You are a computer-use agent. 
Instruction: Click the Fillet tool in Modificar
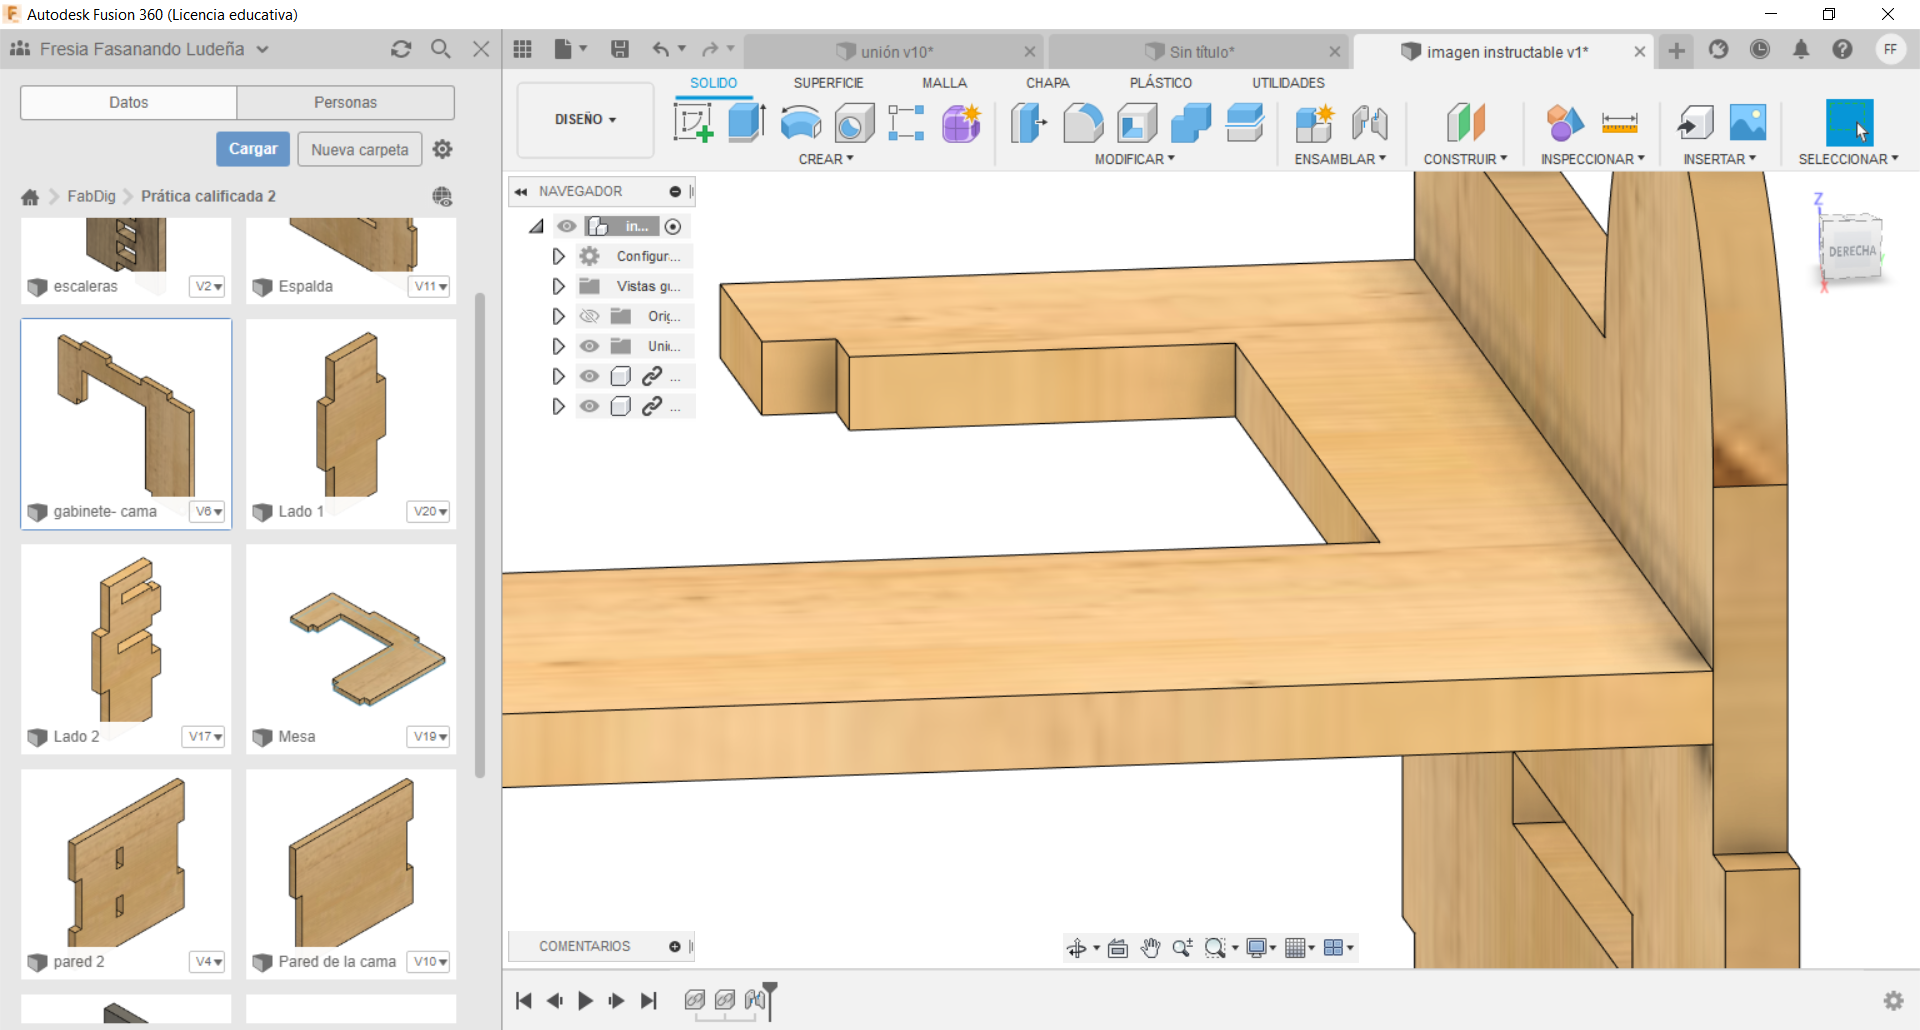tap(1083, 123)
